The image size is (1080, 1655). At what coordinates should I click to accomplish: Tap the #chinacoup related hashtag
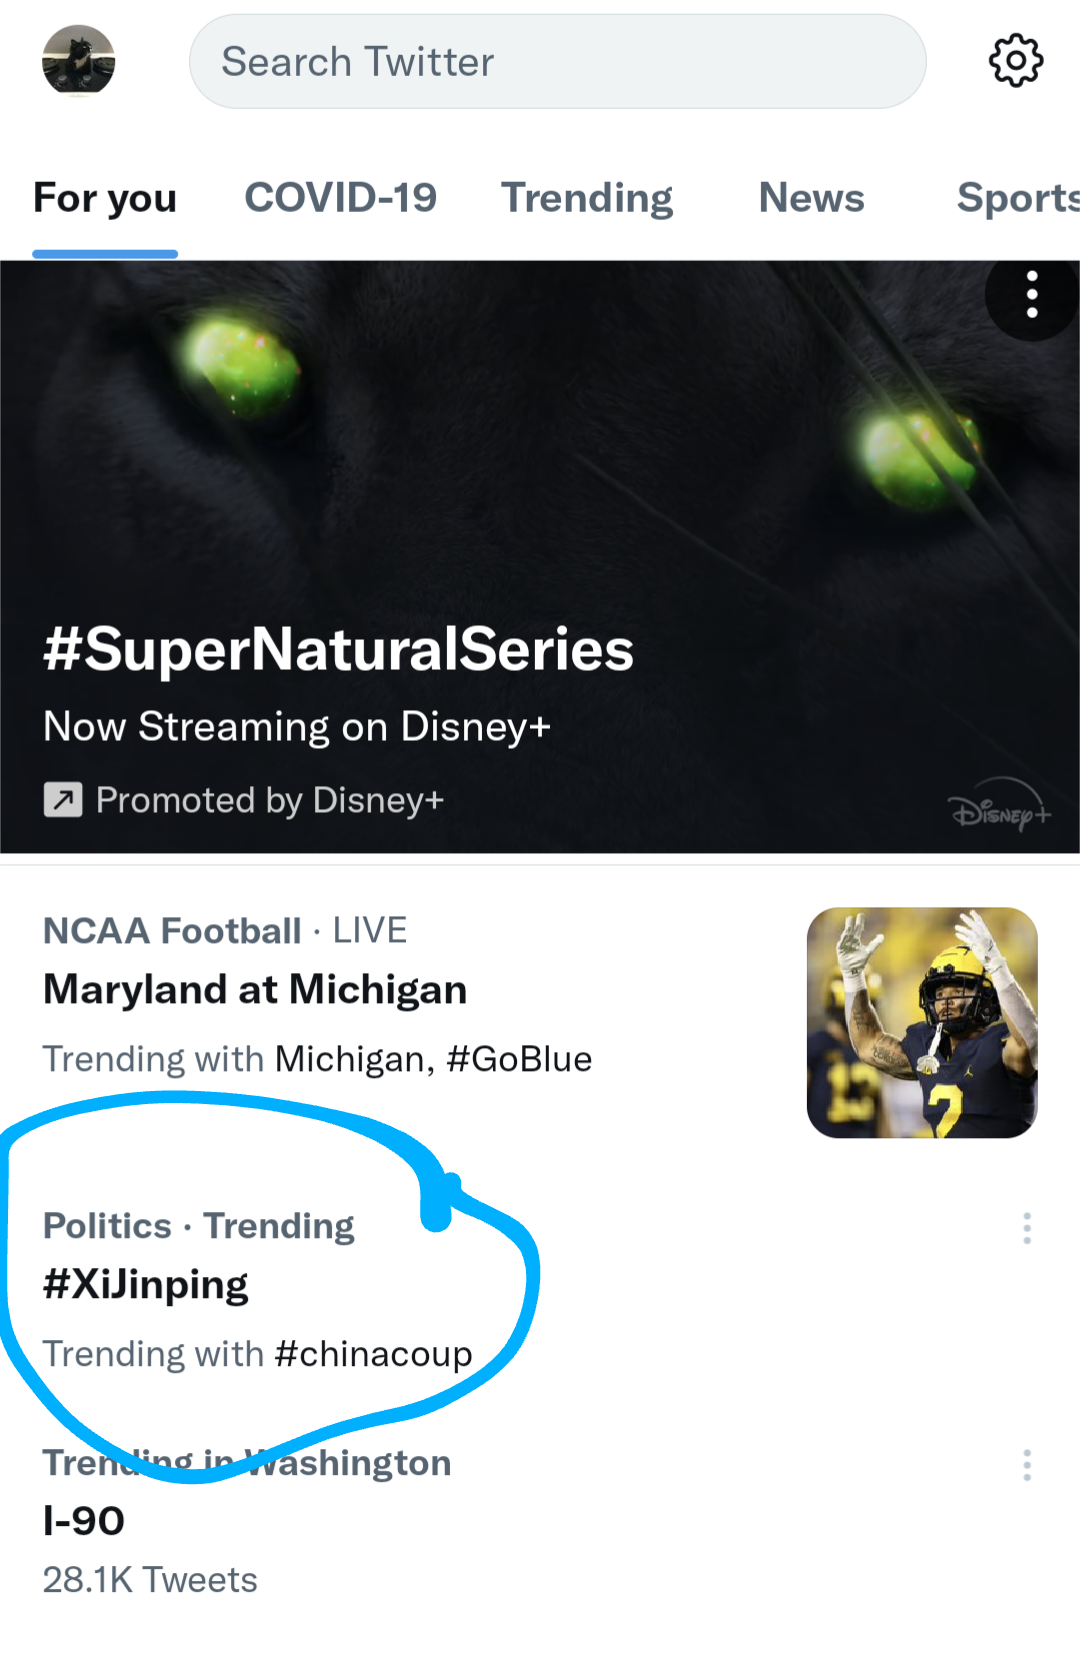click(373, 1354)
